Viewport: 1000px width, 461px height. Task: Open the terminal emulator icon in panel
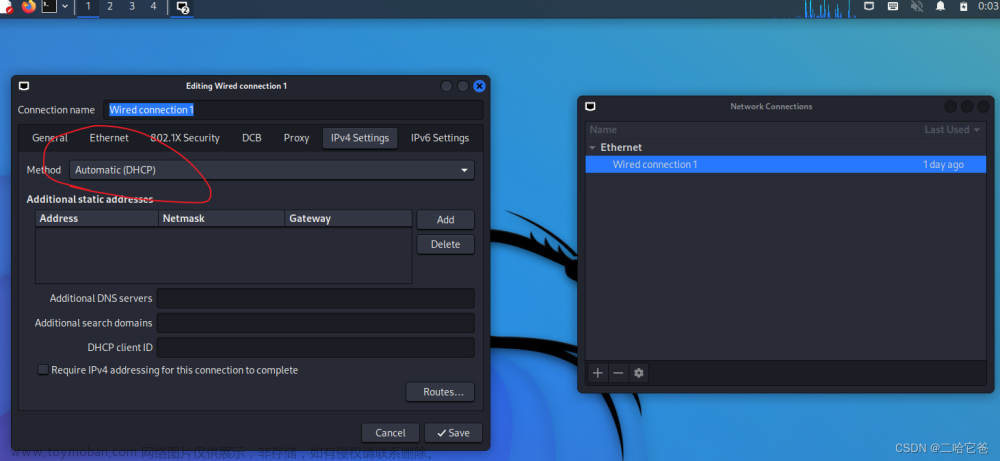(x=48, y=6)
